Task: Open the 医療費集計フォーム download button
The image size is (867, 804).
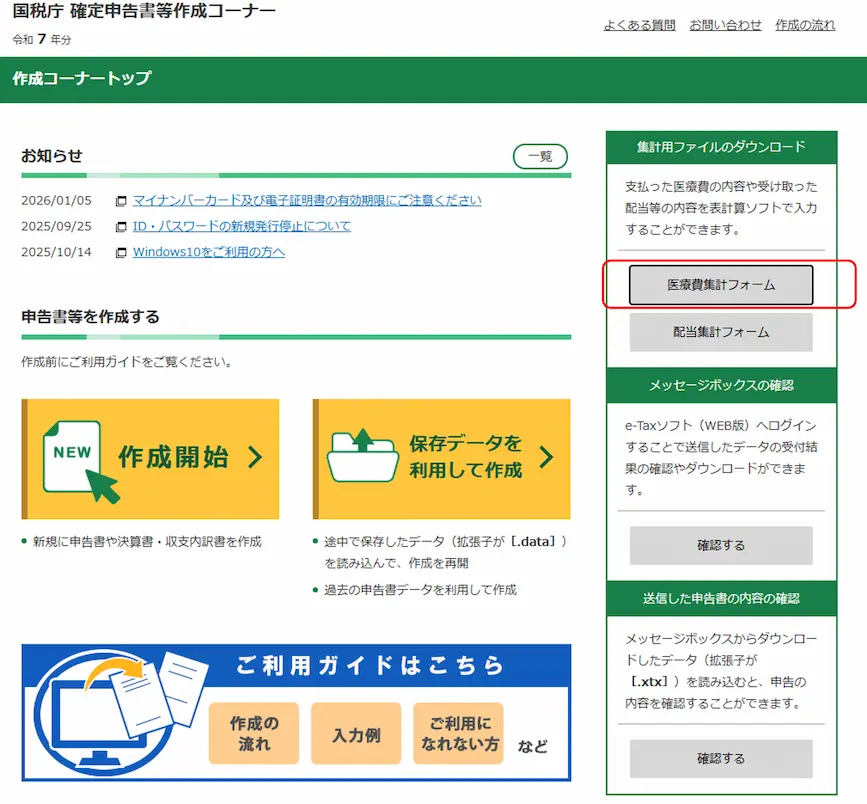Action: (x=721, y=285)
